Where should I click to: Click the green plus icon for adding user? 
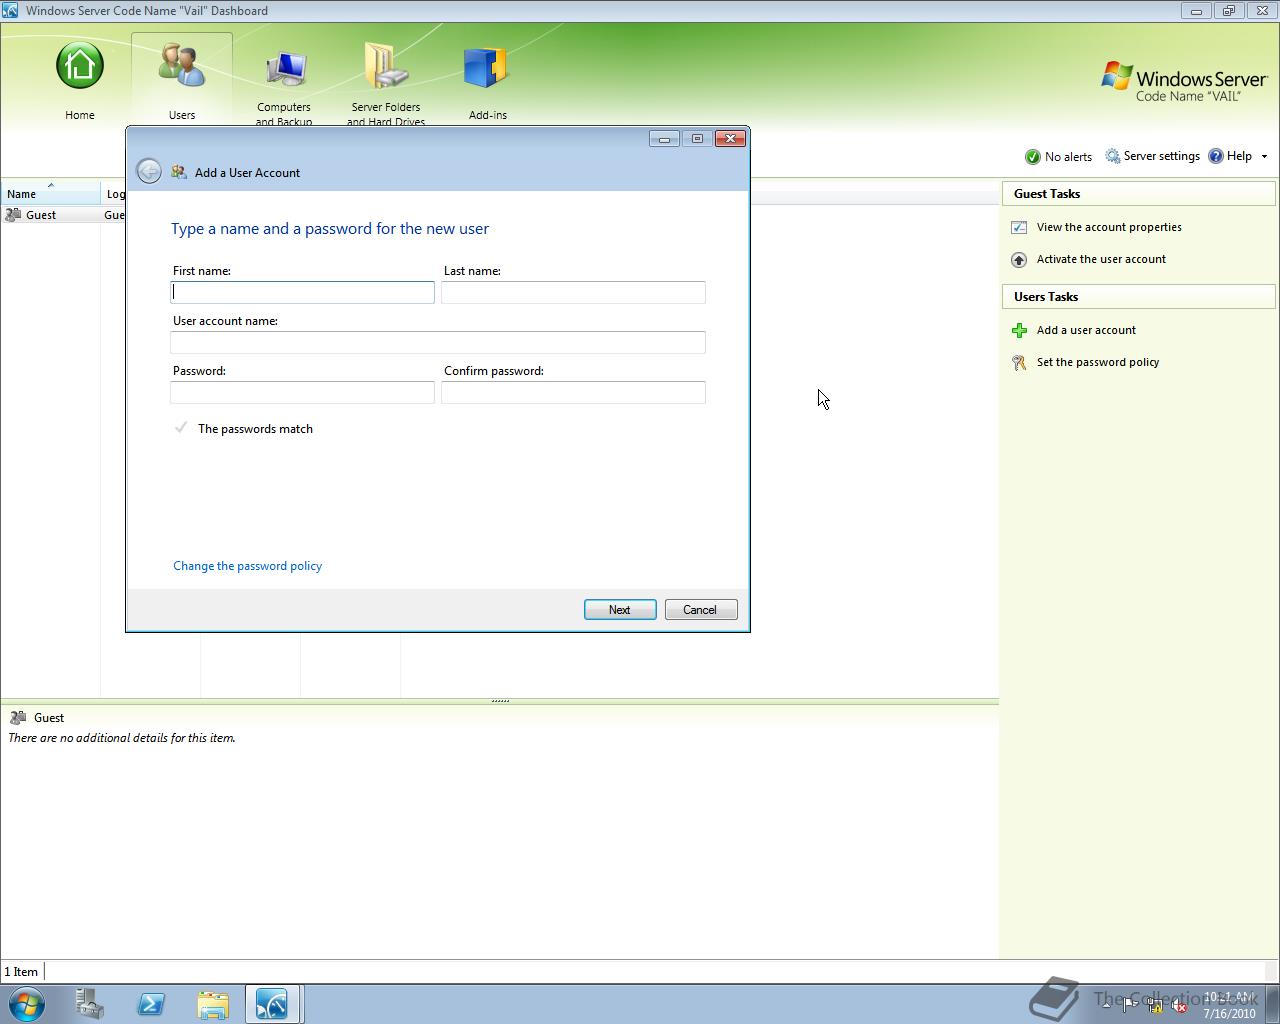pyautogui.click(x=1019, y=331)
